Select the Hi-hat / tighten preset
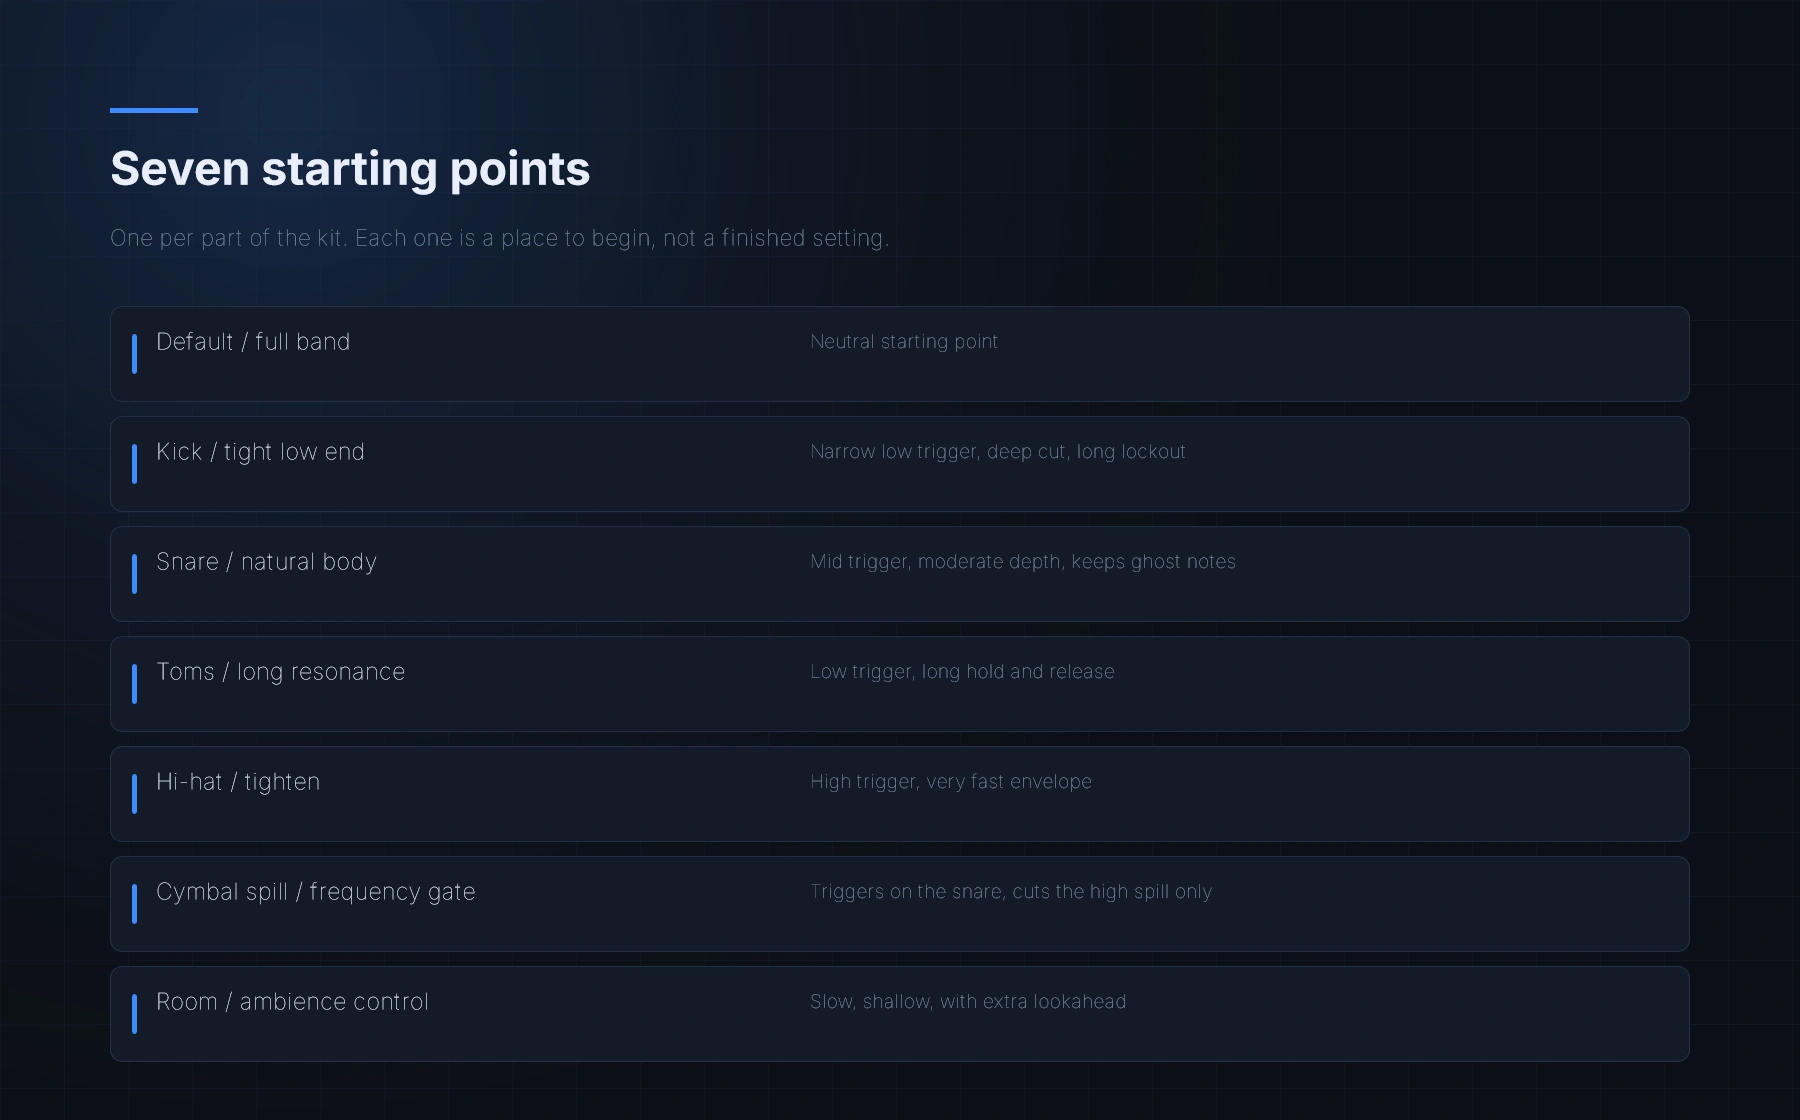 [x=899, y=794]
